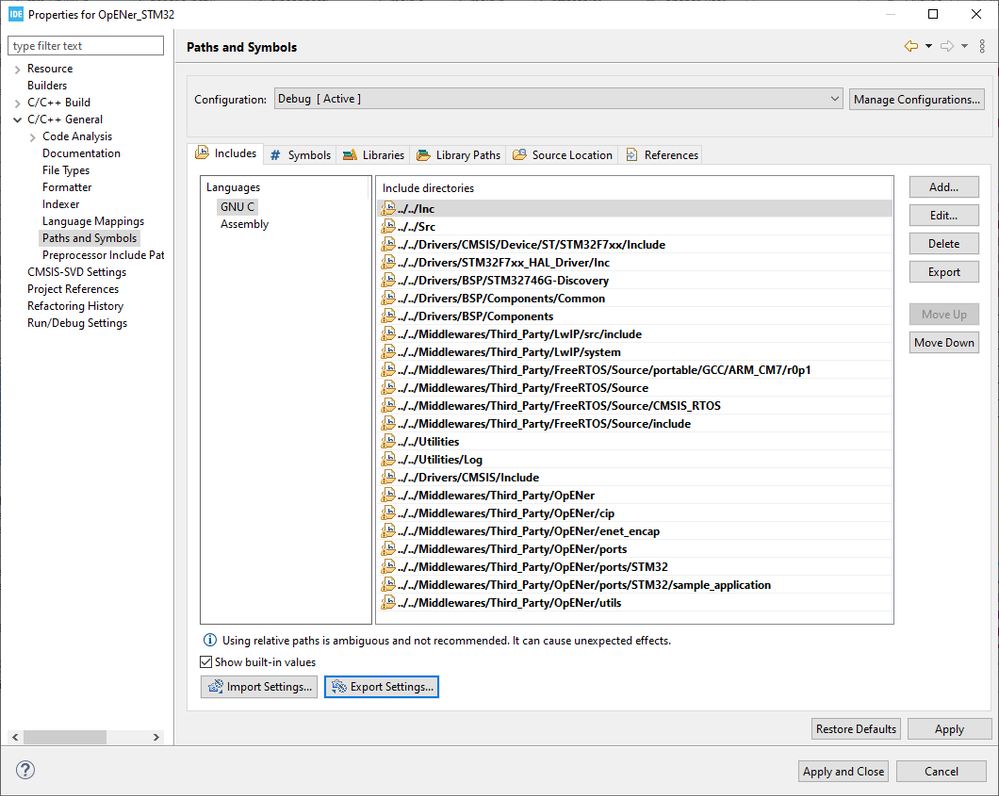This screenshot has width=999, height=796.
Task: Click folder icon beside LwIP/system include path
Action: [388, 352]
